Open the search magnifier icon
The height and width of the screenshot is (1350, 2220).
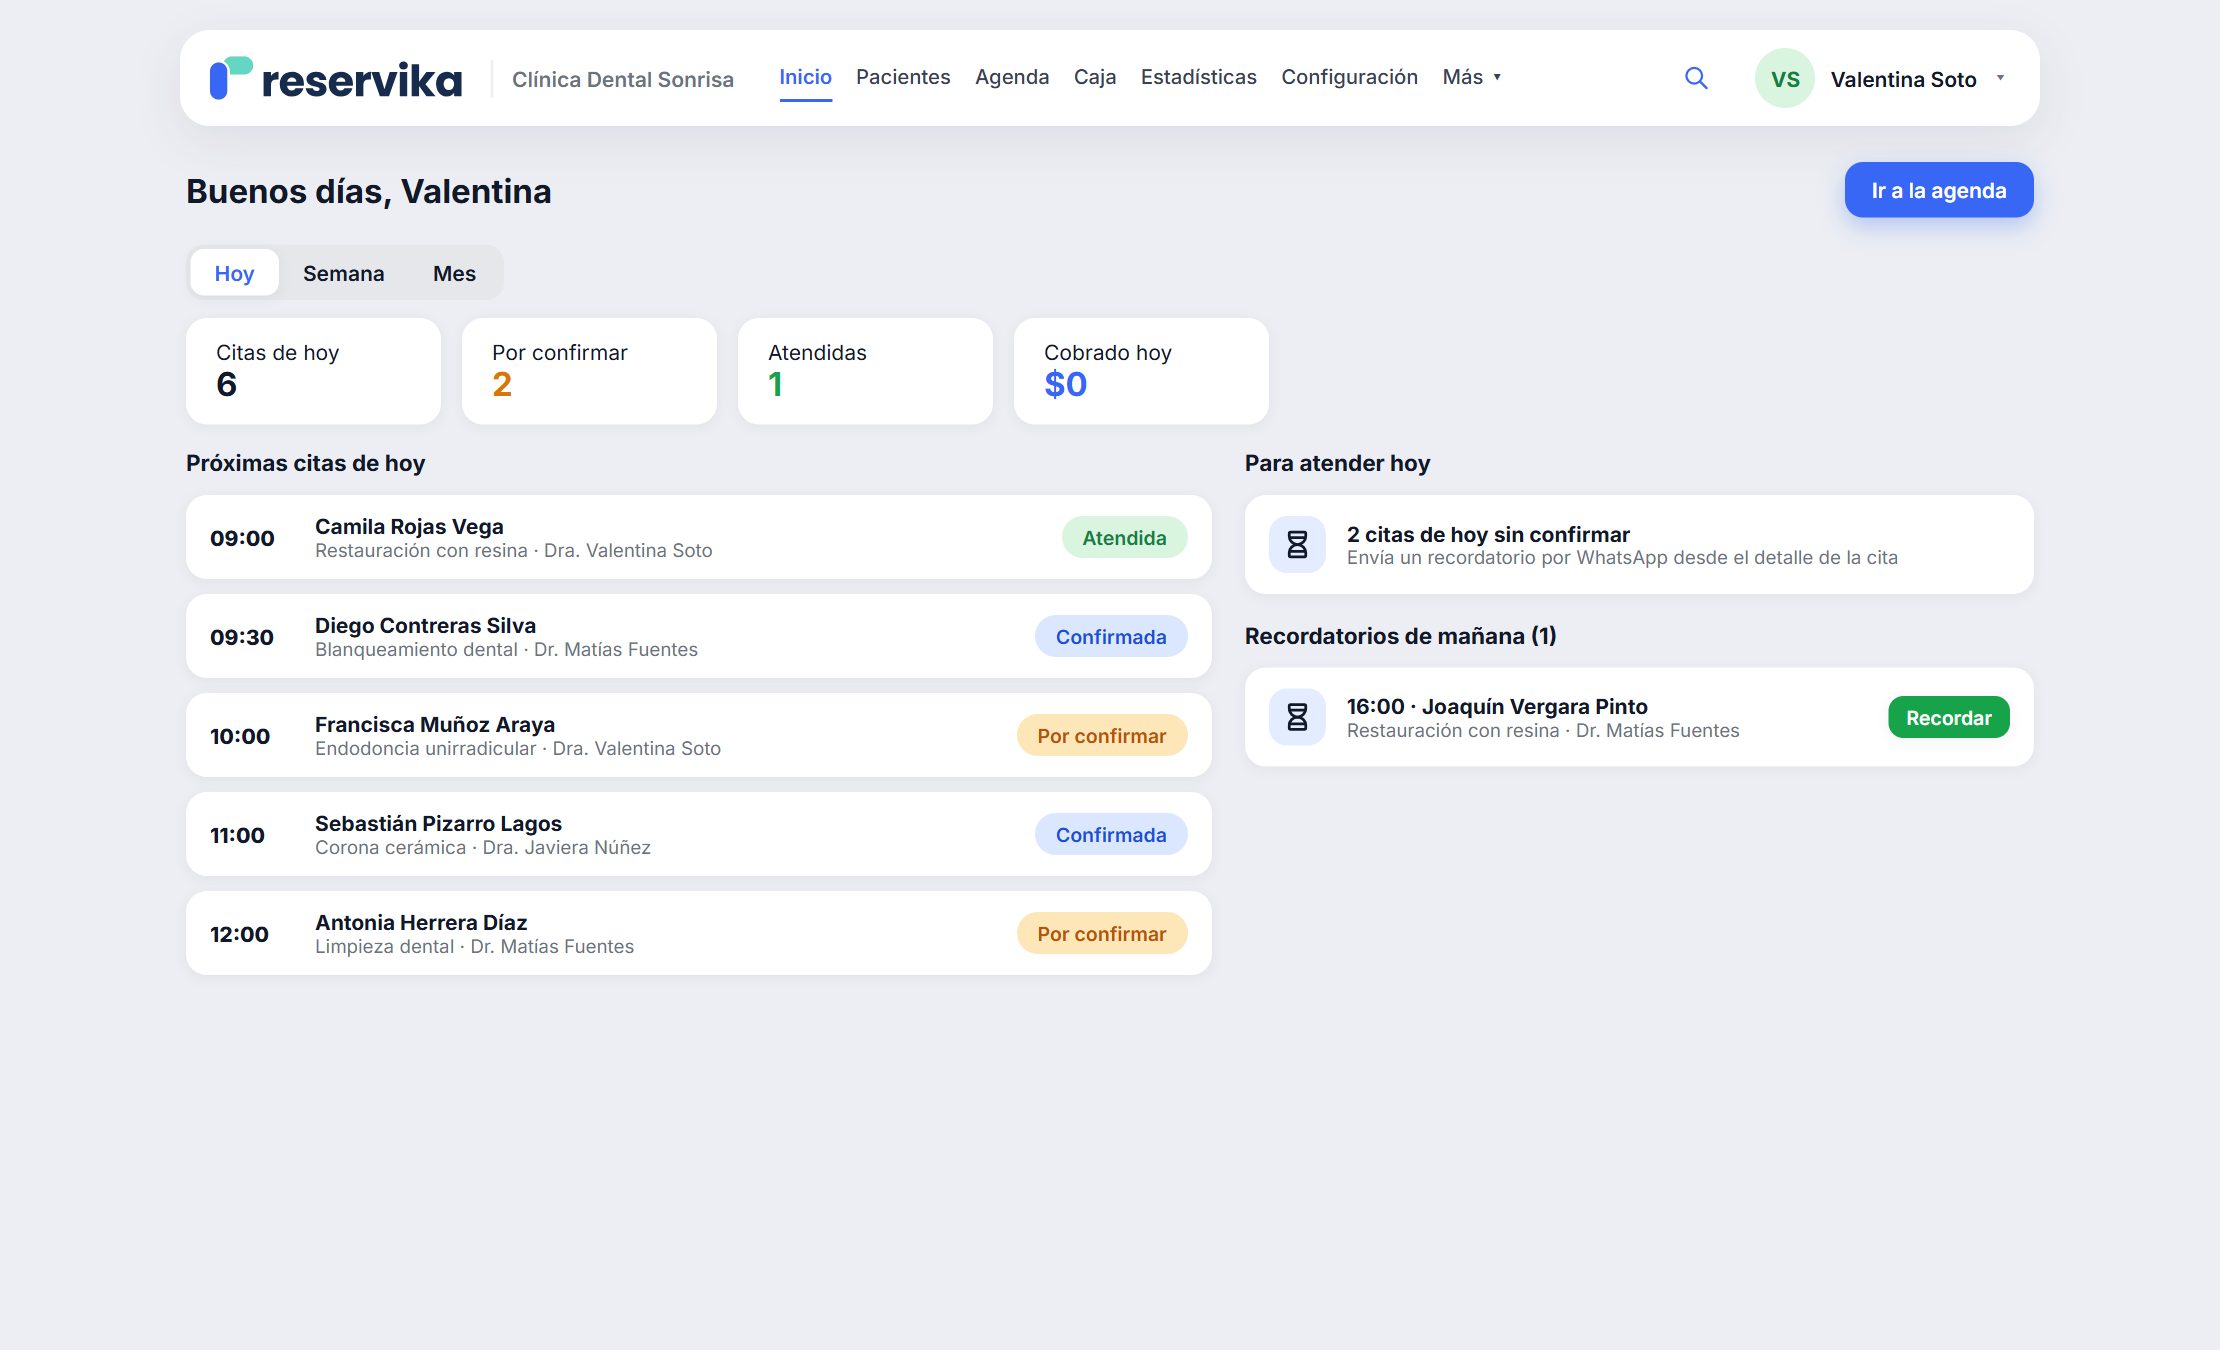point(1696,78)
